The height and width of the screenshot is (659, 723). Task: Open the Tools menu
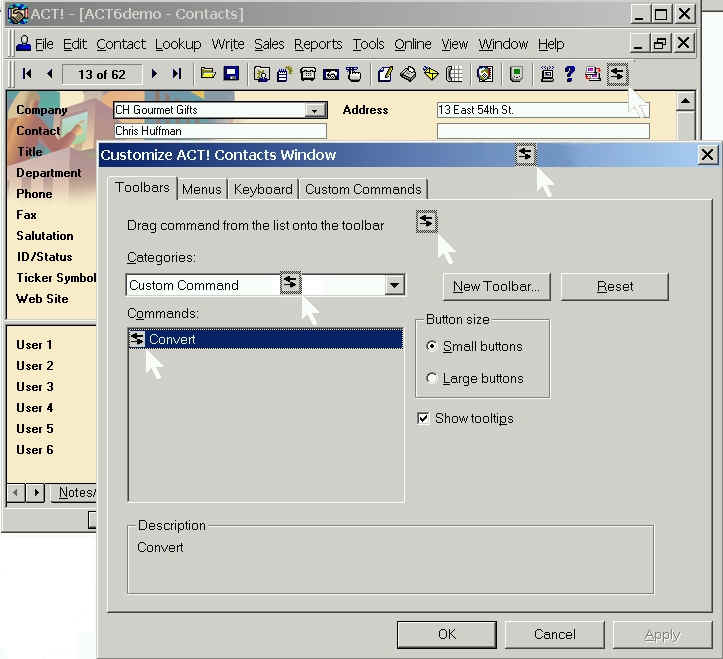[368, 44]
